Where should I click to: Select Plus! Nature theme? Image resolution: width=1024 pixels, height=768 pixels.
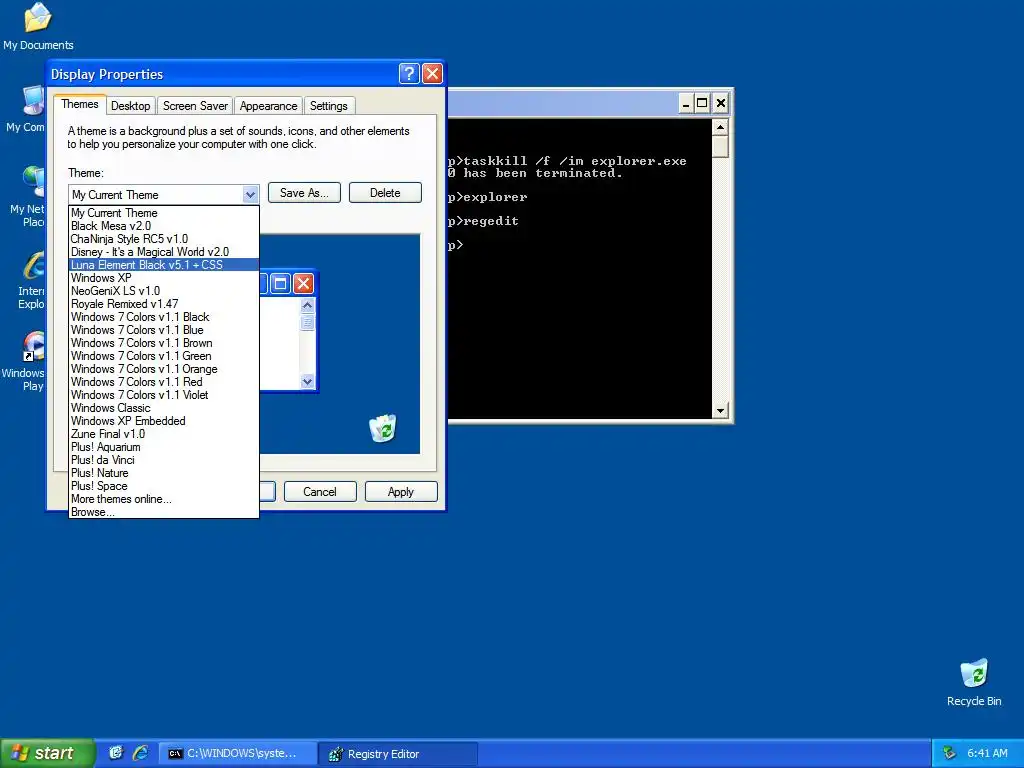pyautogui.click(x=164, y=473)
